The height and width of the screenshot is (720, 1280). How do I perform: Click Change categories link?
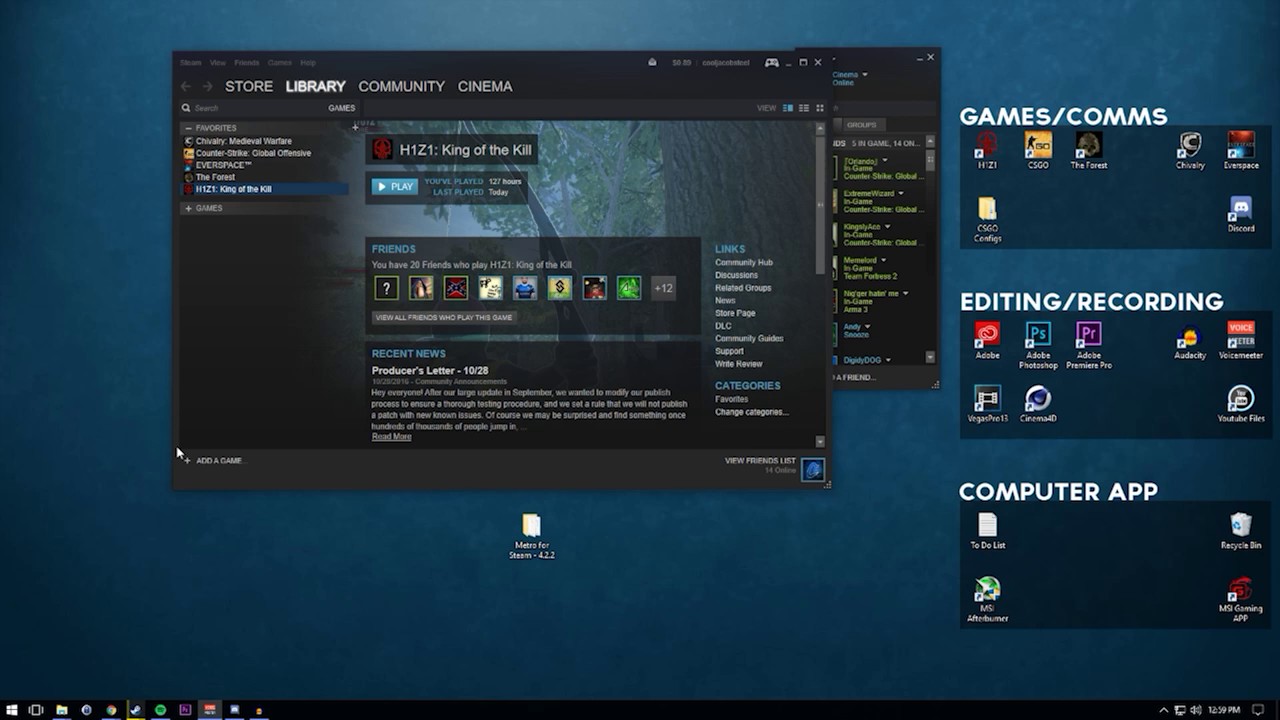(751, 412)
